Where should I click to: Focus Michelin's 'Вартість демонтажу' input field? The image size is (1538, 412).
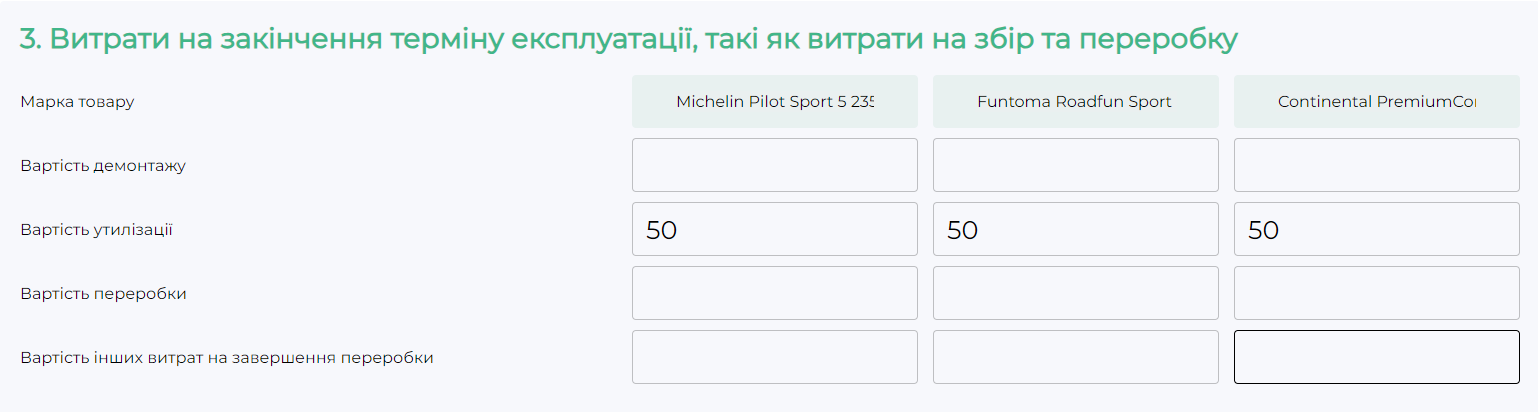(774, 165)
